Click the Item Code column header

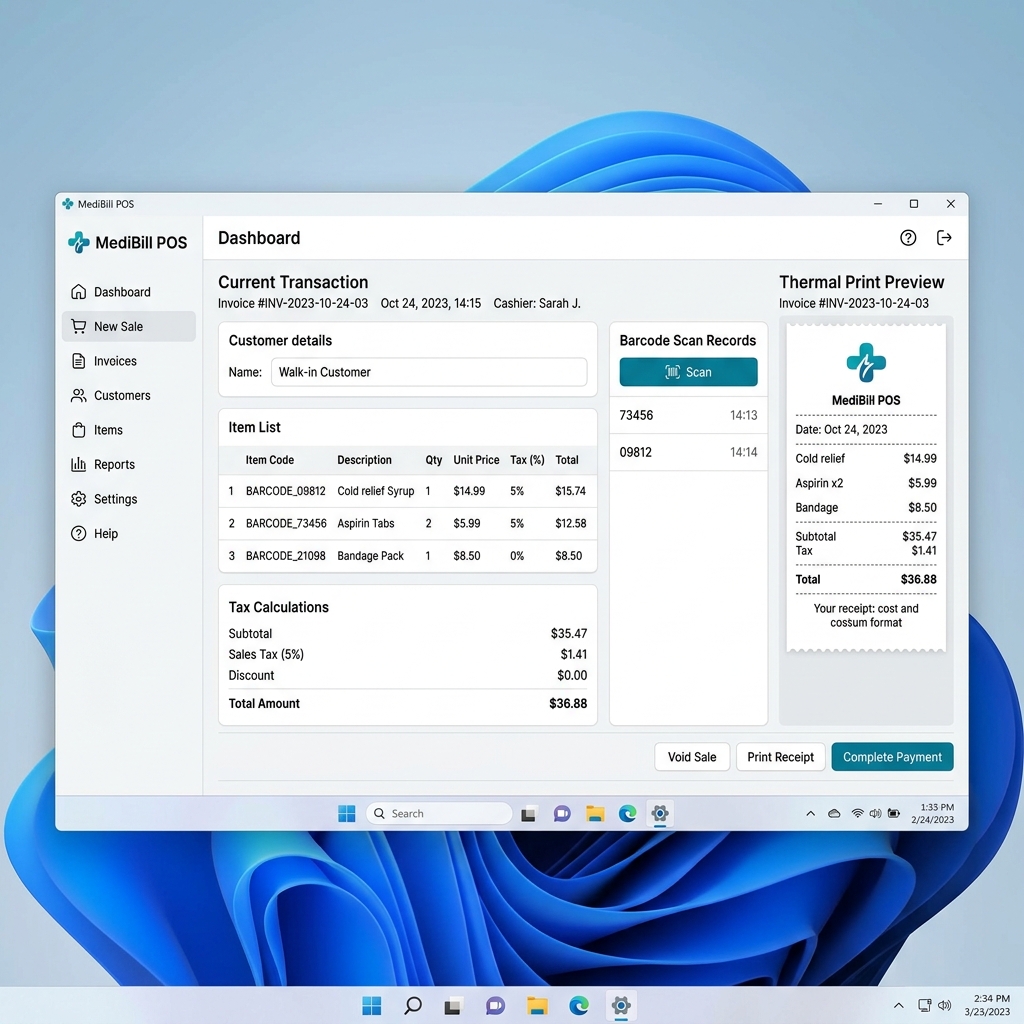[270, 460]
